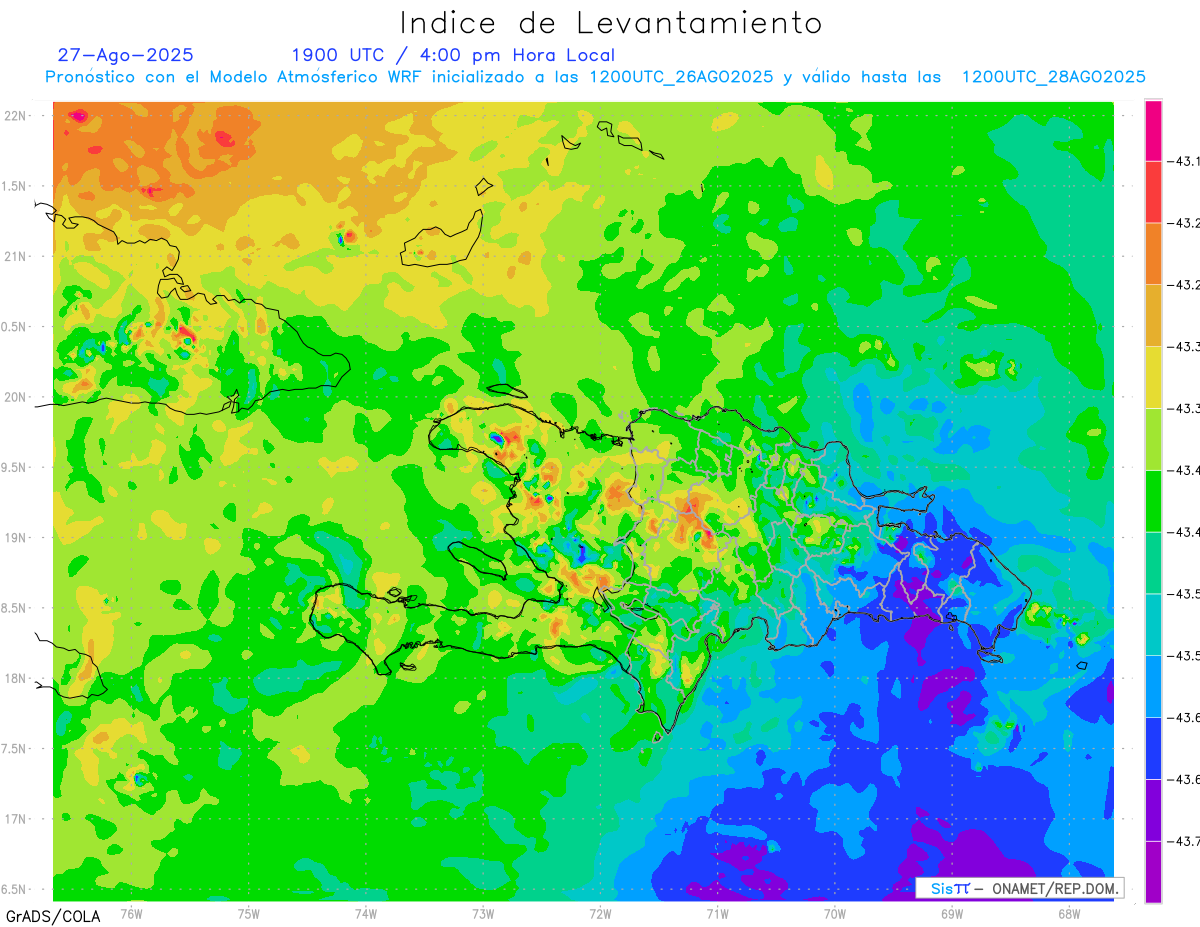Screen dimensions: 1200x927
Task: Select the "74W" longitude label
Action: (x=366, y=913)
